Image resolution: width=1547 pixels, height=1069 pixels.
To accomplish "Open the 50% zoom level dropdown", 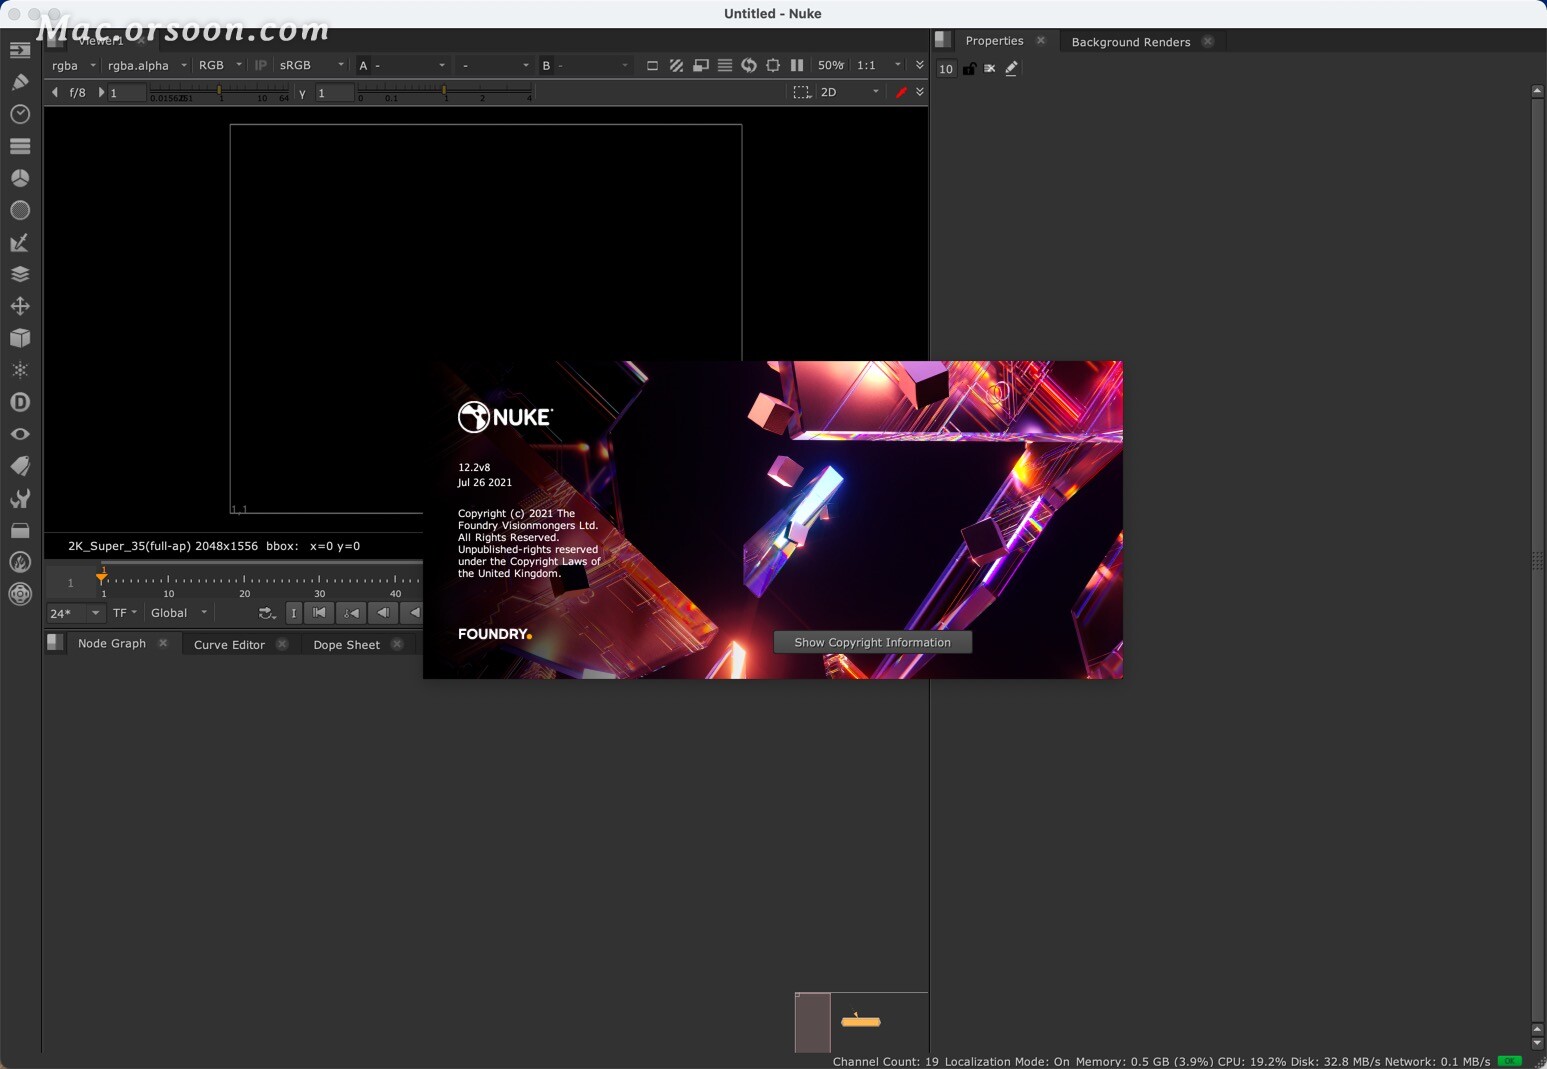I will (831, 65).
